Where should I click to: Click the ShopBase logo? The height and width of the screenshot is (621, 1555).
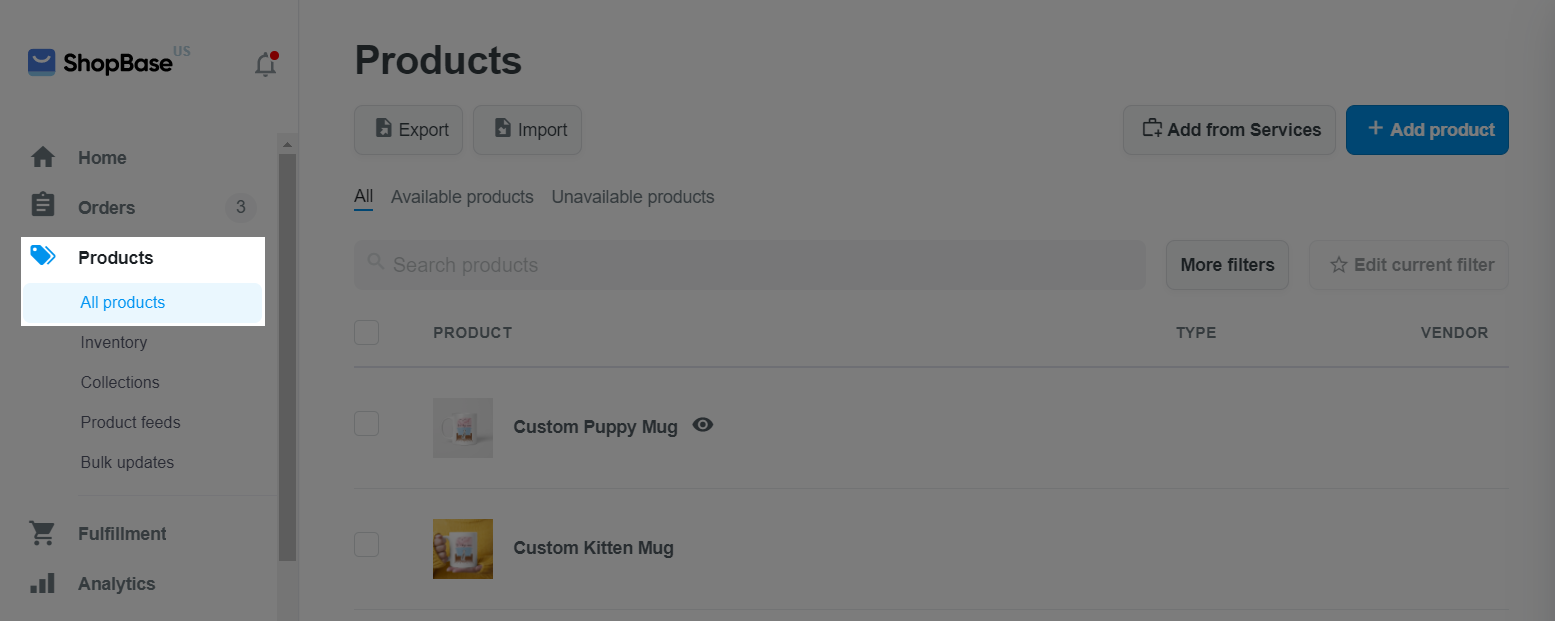coord(100,62)
